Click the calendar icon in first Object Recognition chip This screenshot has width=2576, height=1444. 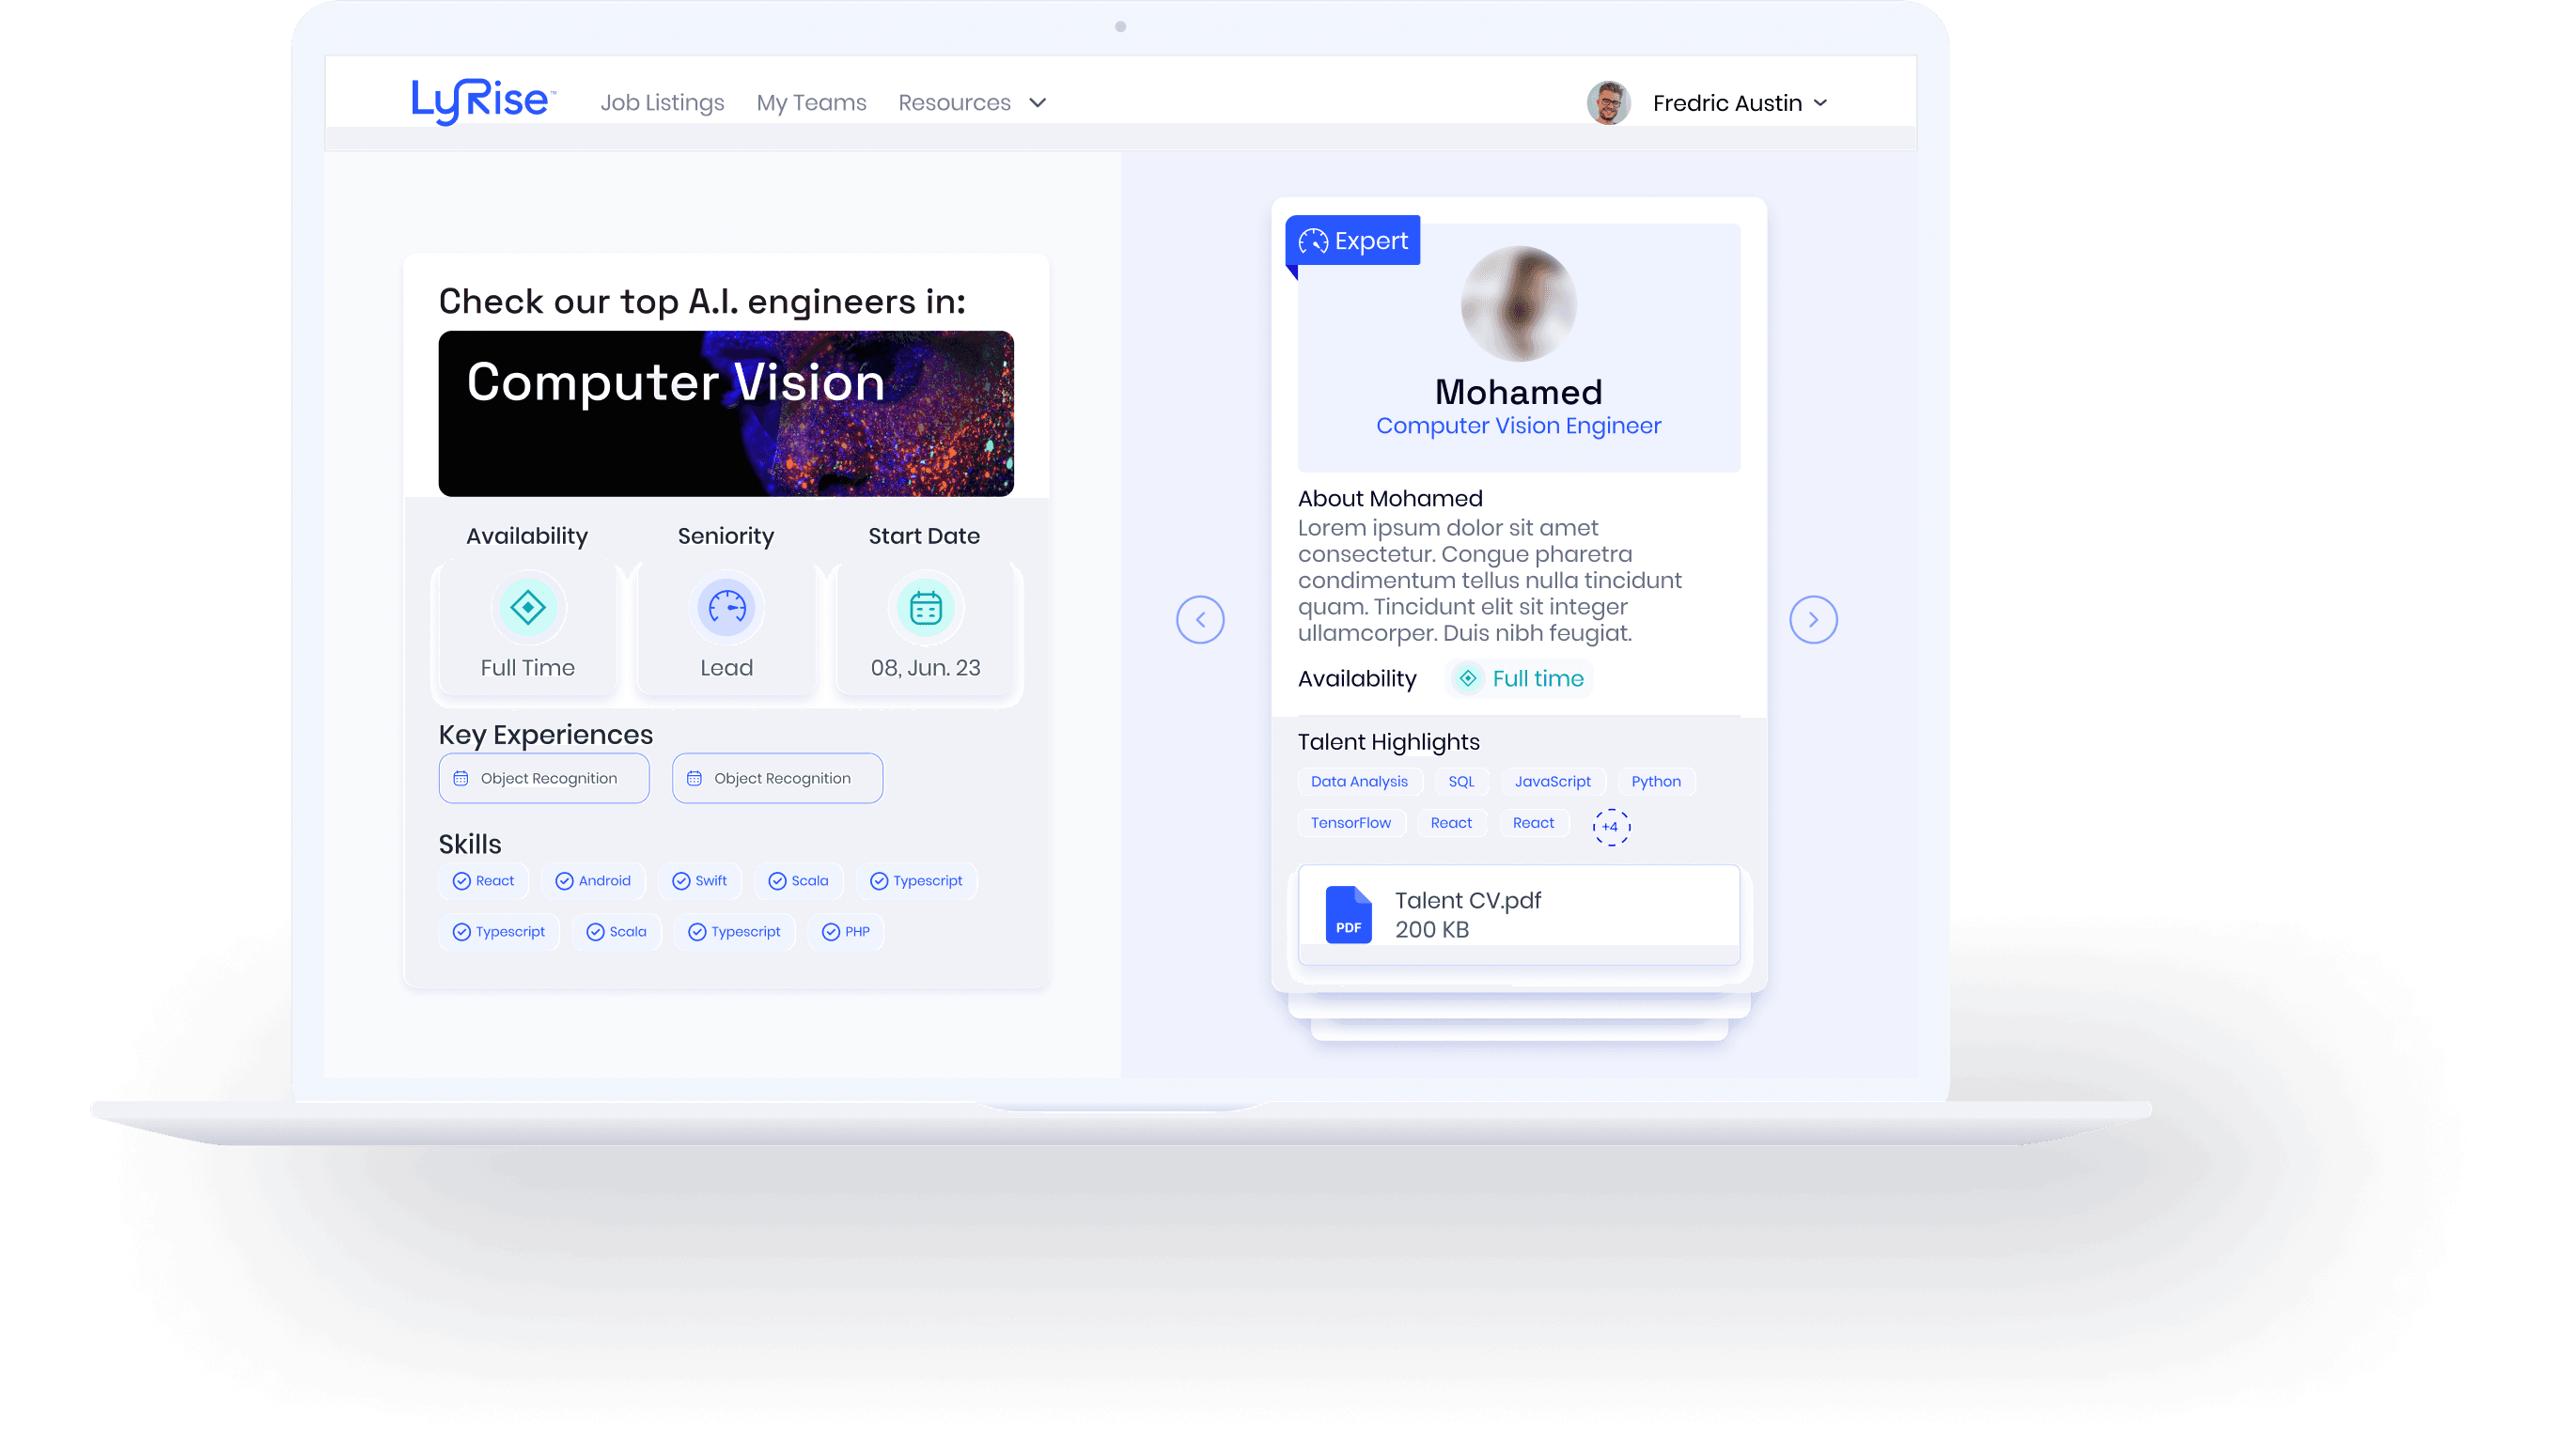click(461, 778)
